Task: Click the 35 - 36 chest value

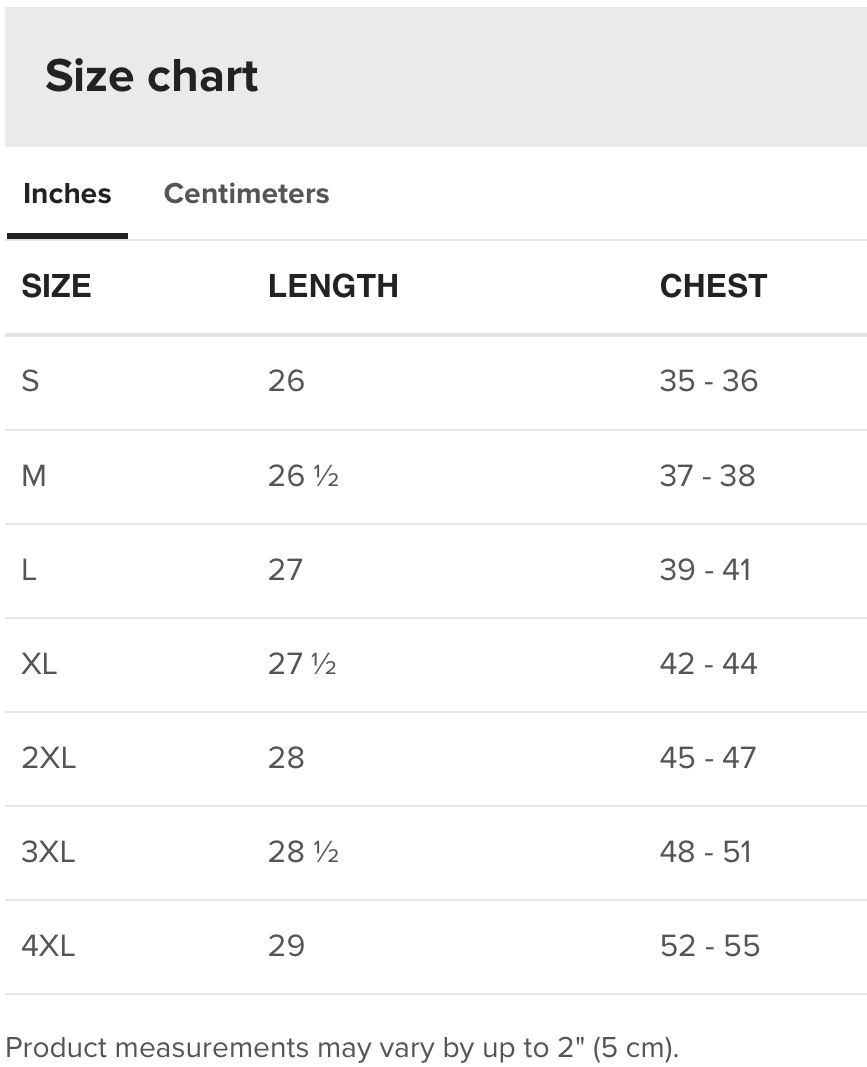Action: [709, 381]
